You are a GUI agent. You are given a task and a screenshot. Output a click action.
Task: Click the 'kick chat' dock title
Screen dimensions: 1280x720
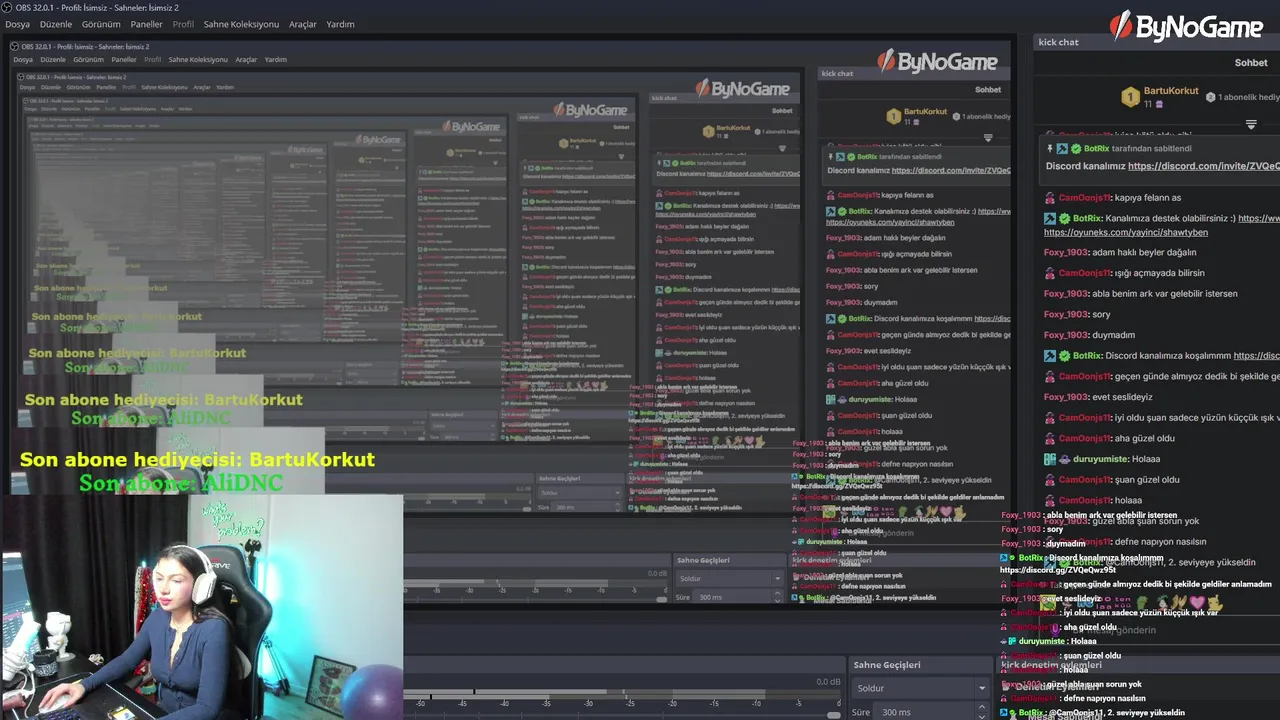pyautogui.click(x=1059, y=42)
